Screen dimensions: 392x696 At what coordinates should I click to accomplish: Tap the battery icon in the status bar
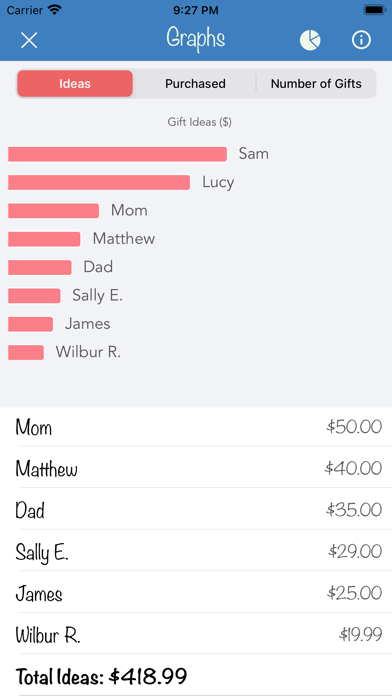(374, 10)
